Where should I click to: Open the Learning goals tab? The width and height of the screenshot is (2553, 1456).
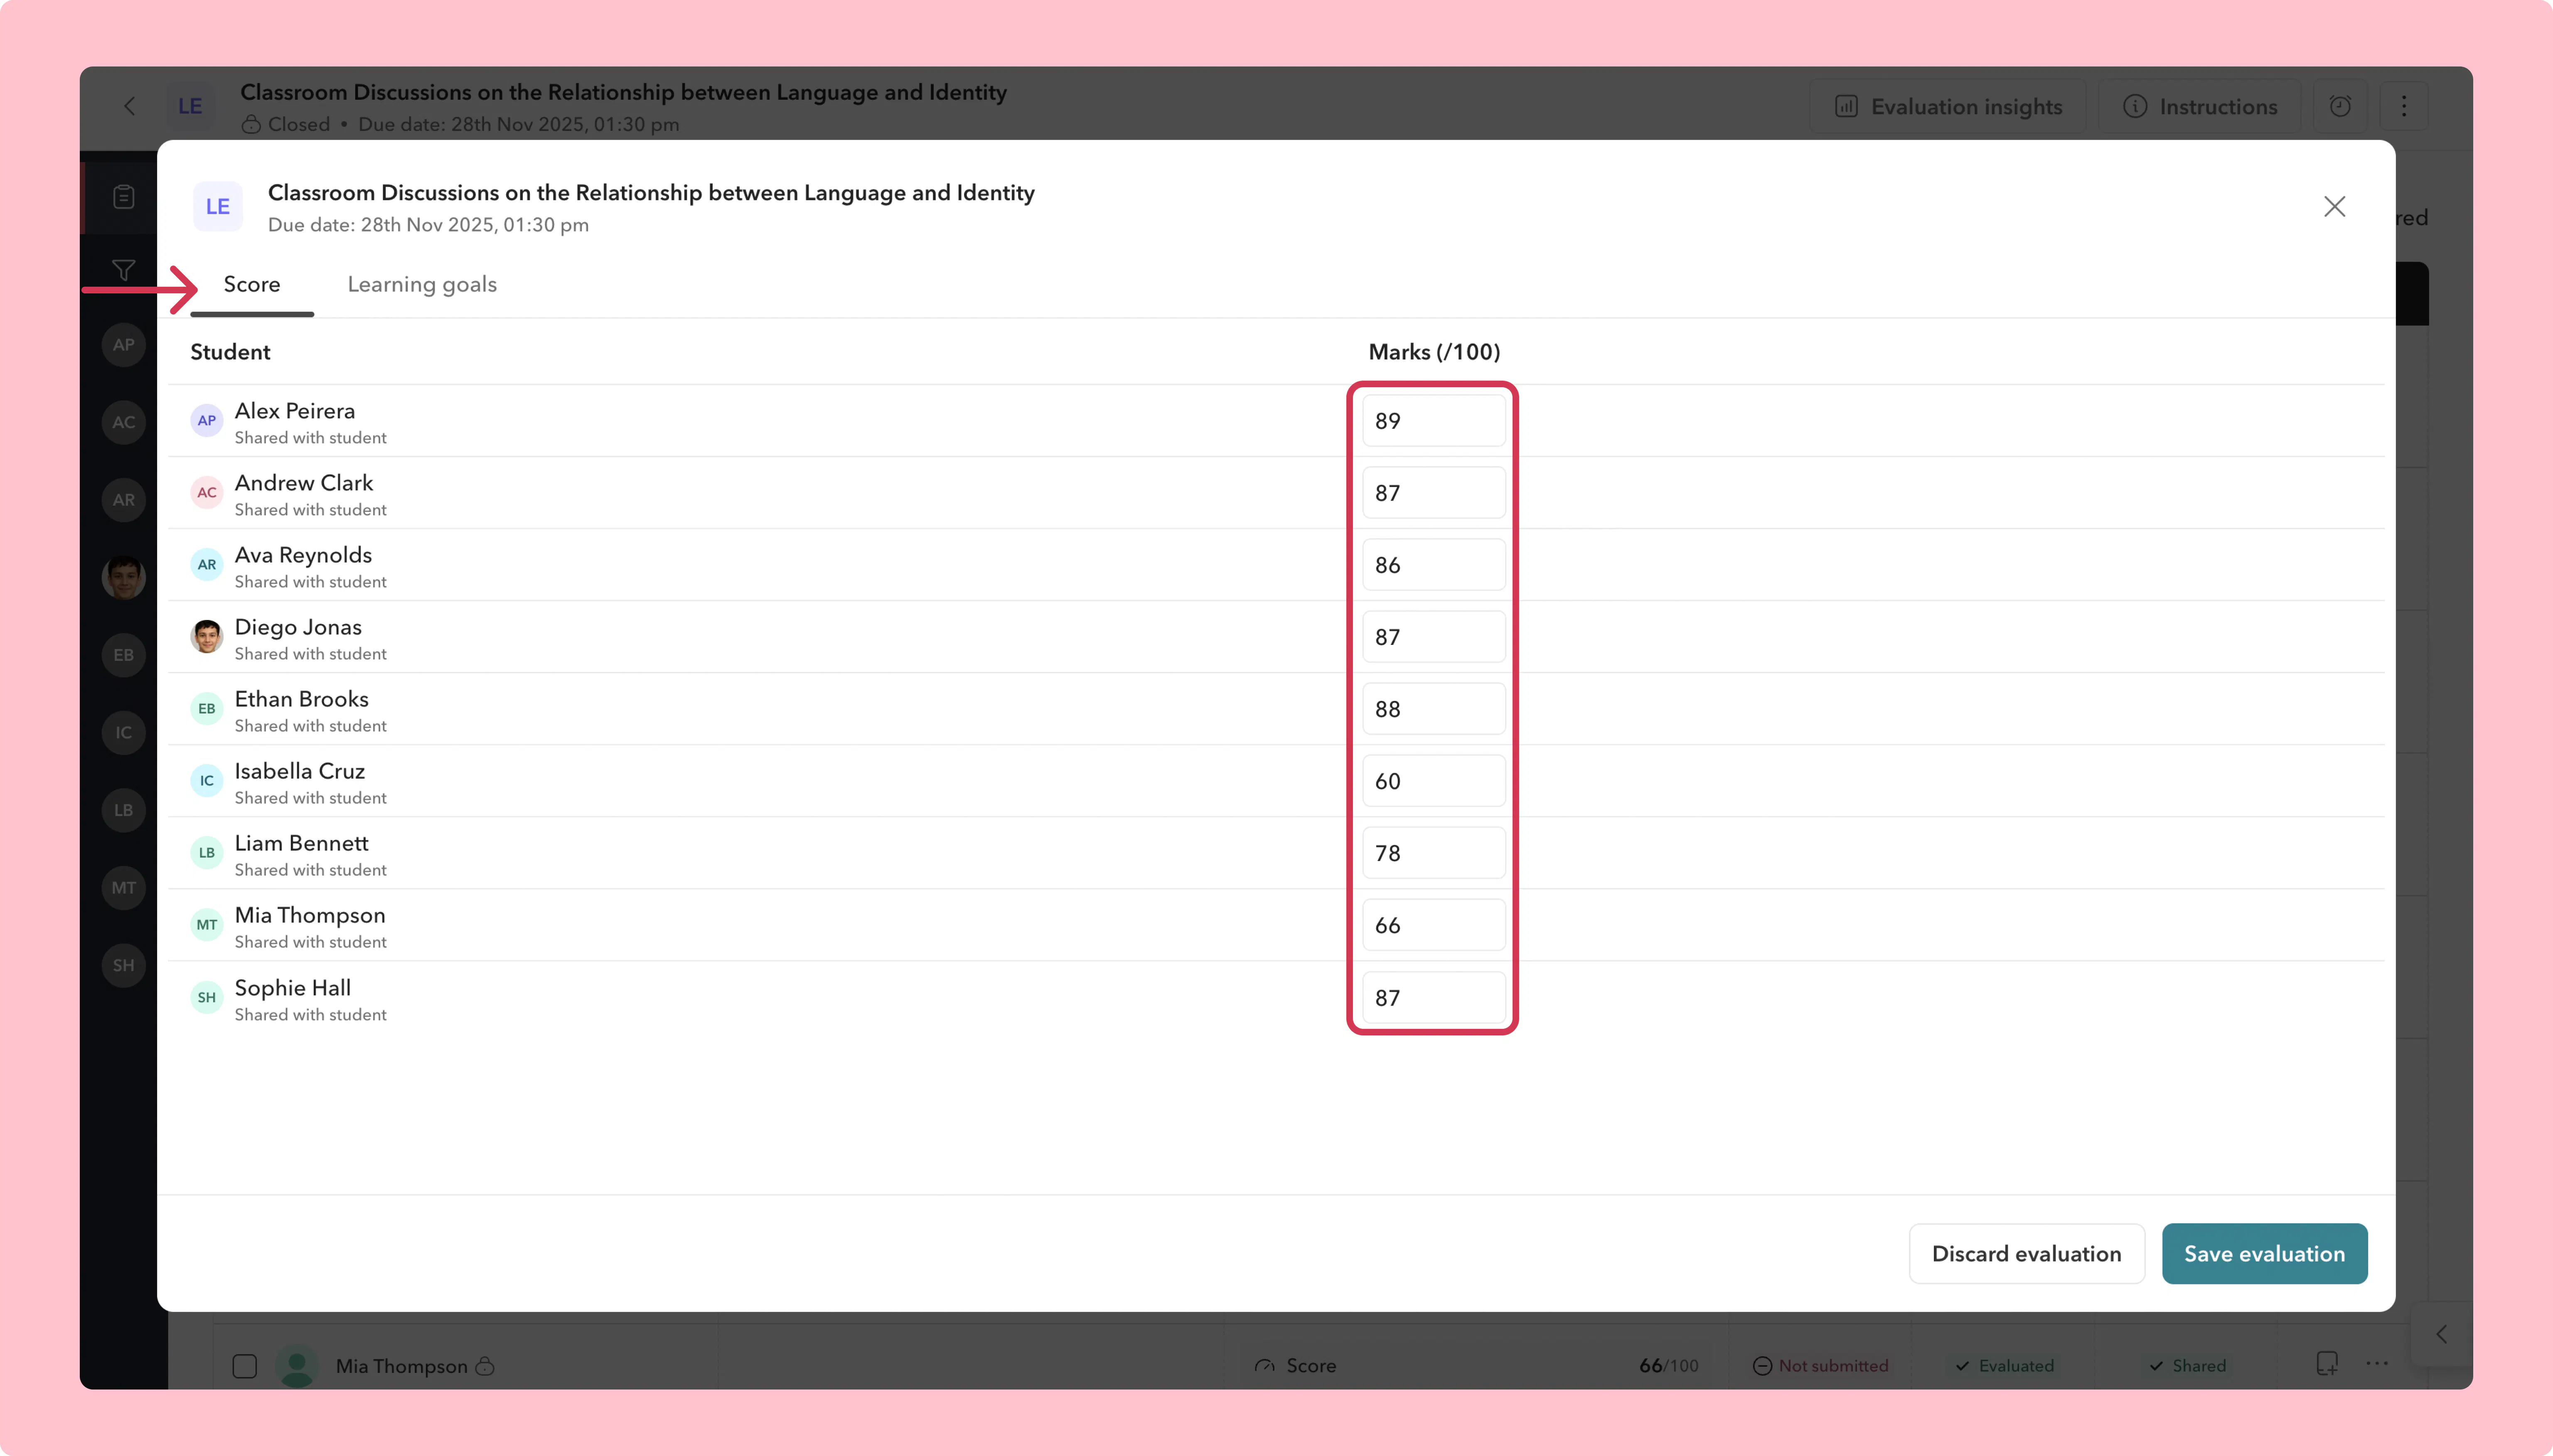click(x=422, y=285)
